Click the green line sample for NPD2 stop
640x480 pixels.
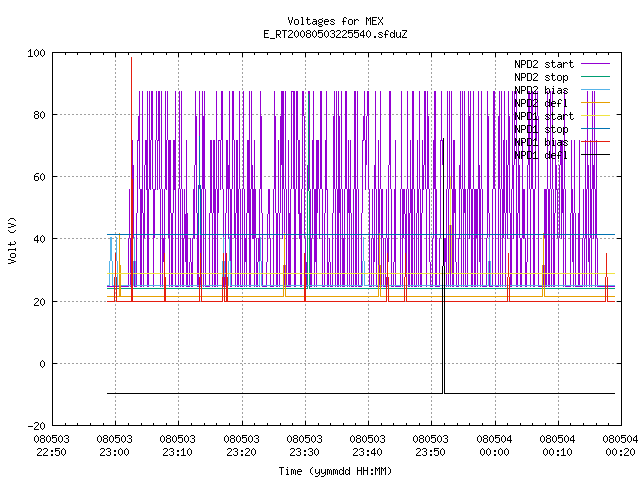click(x=596, y=76)
